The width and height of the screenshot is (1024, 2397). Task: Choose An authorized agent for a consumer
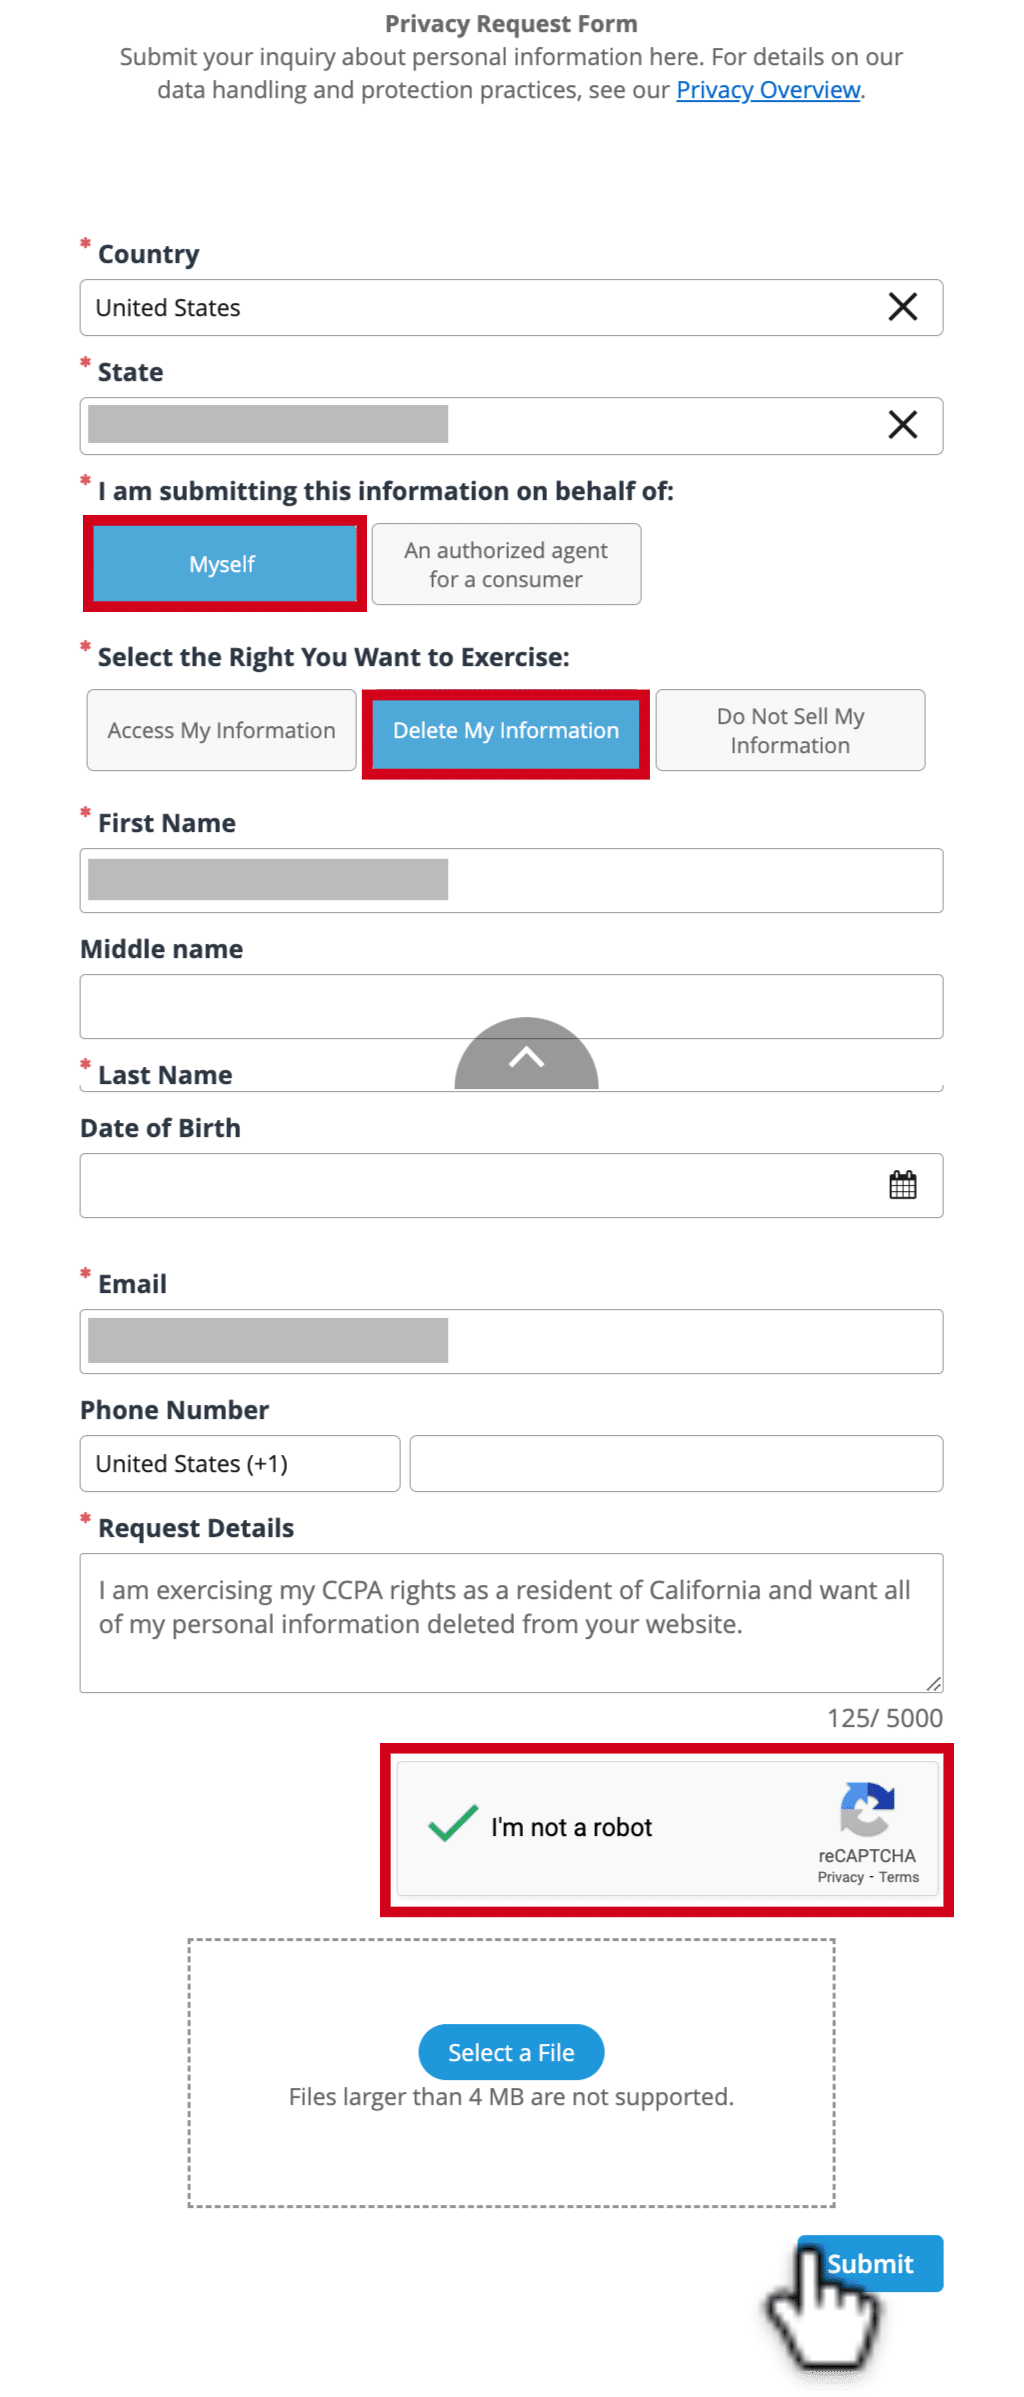[506, 564]
